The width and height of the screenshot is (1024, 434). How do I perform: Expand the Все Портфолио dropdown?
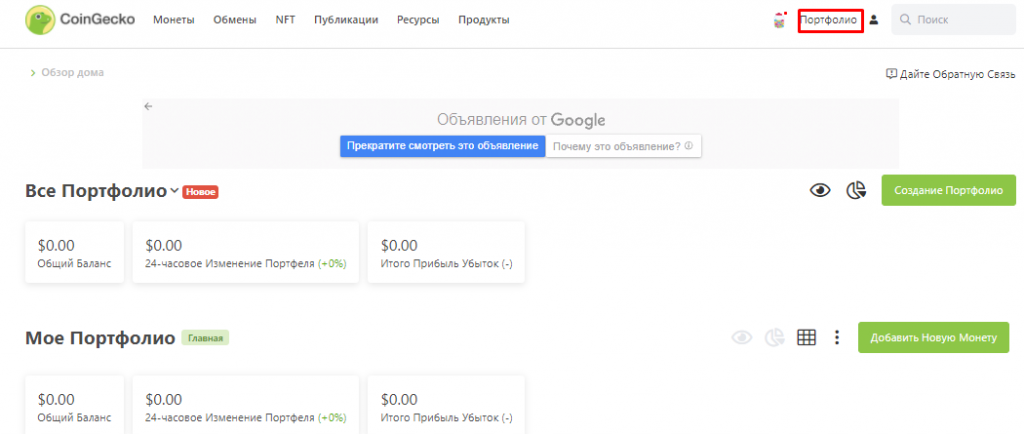(x=174, y=191)
